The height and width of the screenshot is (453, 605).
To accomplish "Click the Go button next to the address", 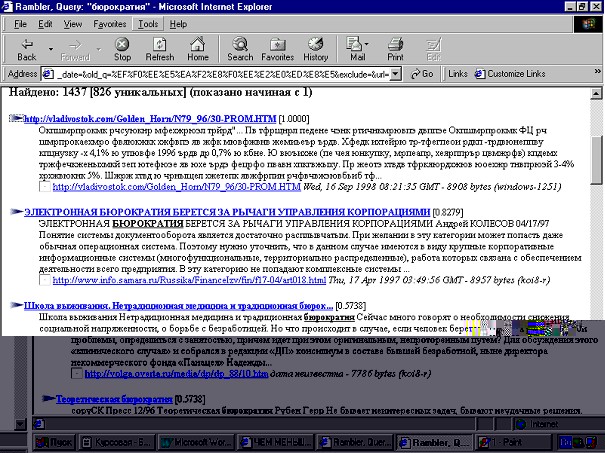I will (422, 74).
